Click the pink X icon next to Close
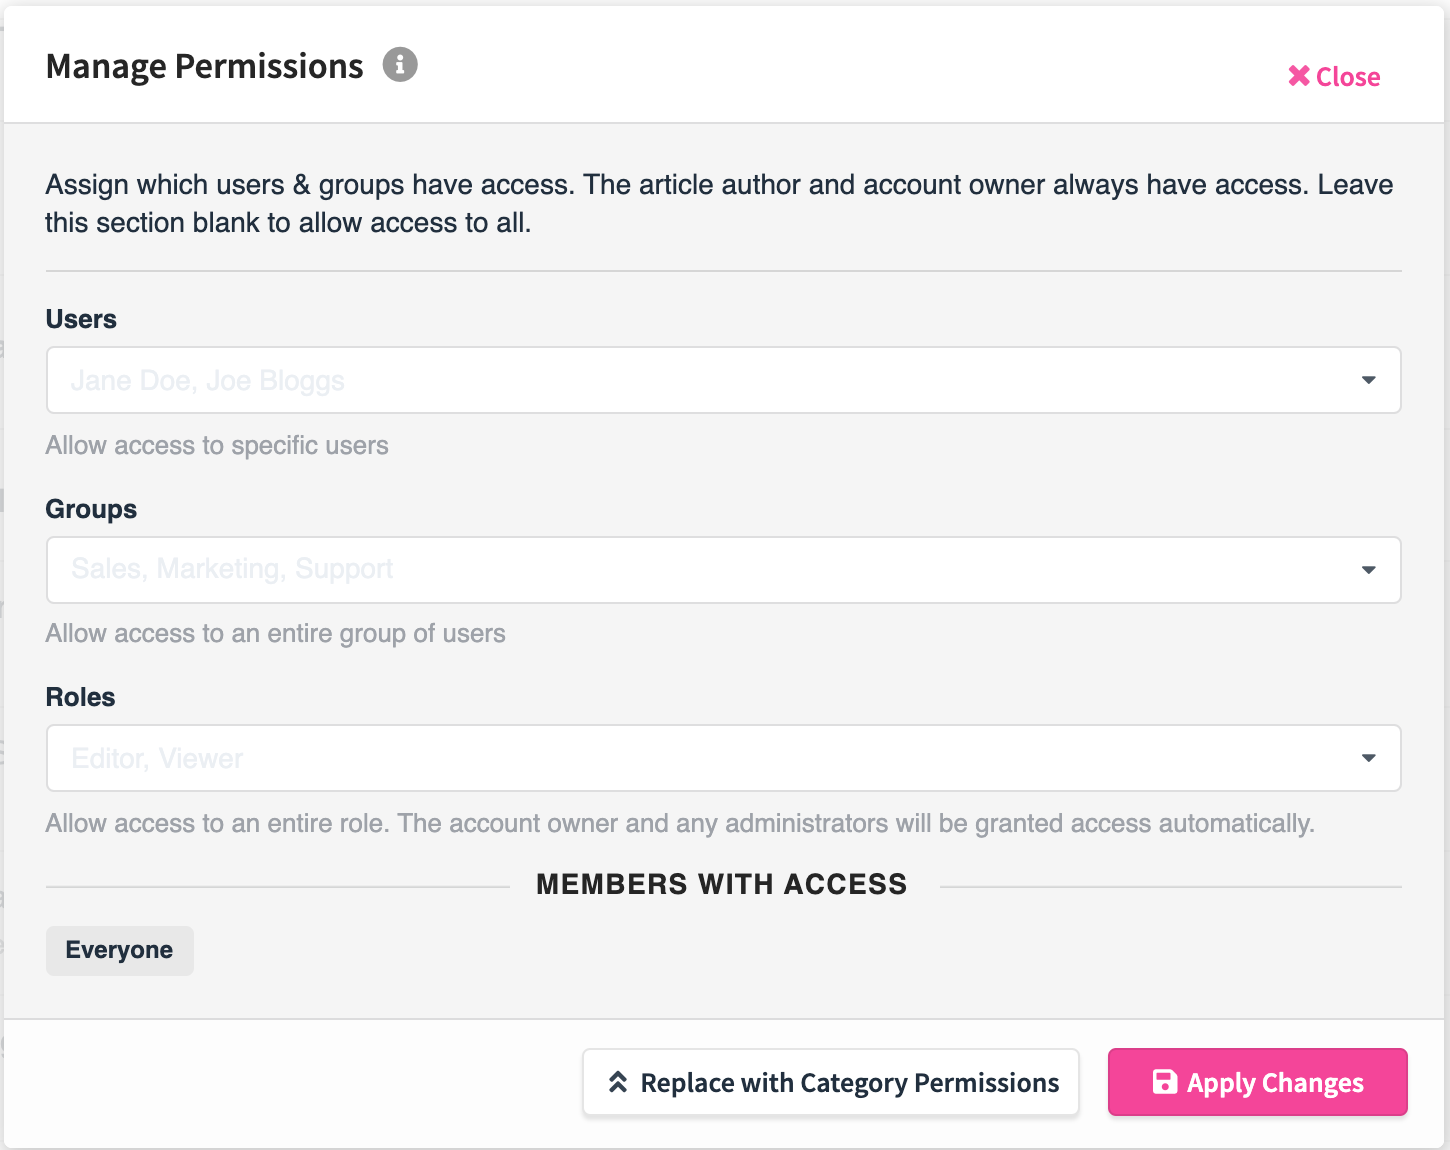This screenshot has width=1450, height=1150. (1299, 75)
